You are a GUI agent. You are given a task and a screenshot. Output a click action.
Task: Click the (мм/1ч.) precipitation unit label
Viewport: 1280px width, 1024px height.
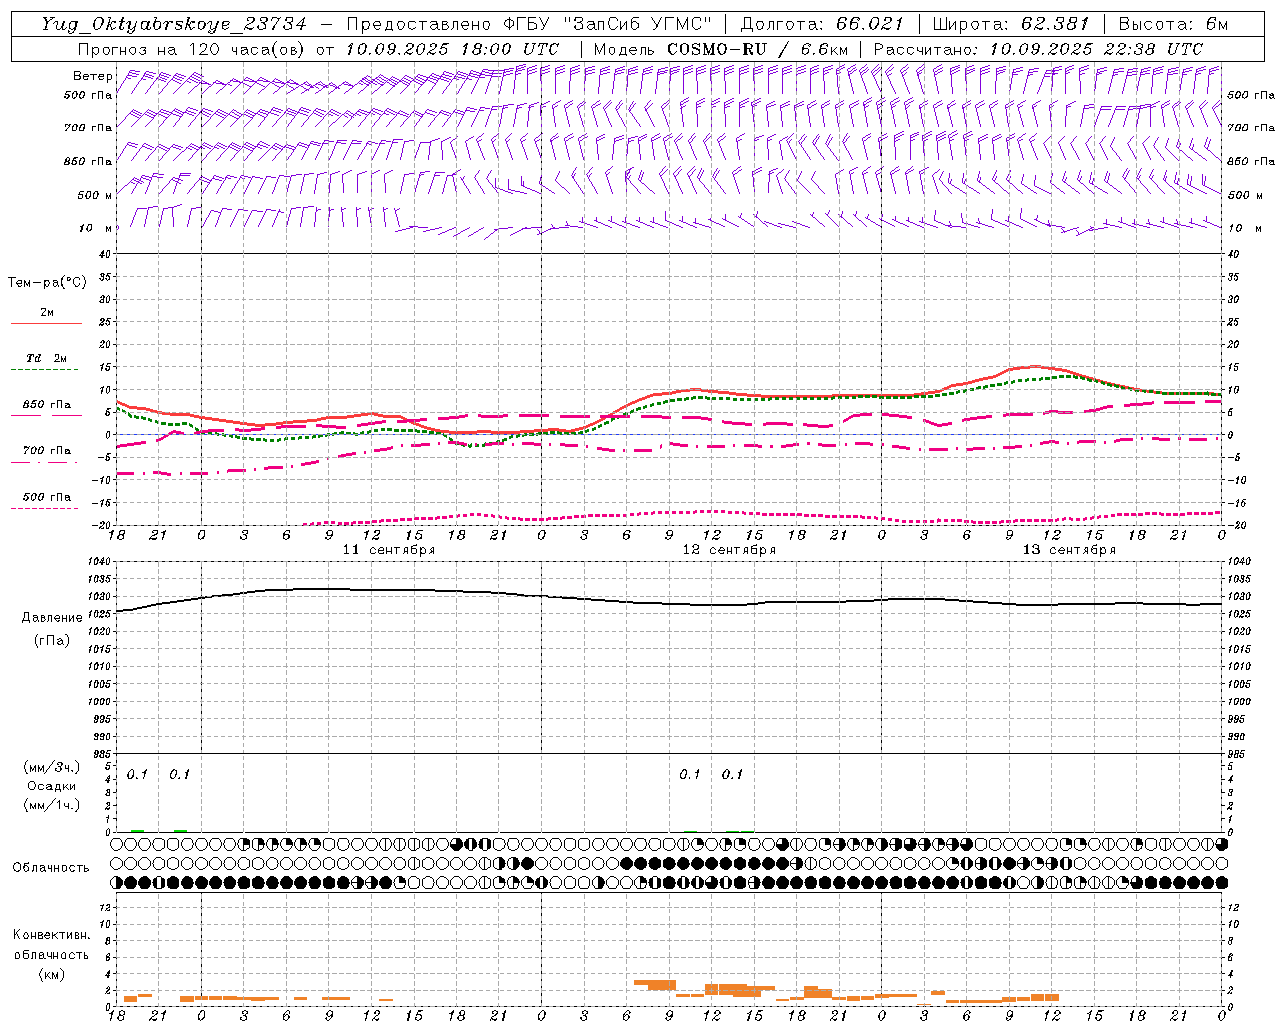[52, 805]
